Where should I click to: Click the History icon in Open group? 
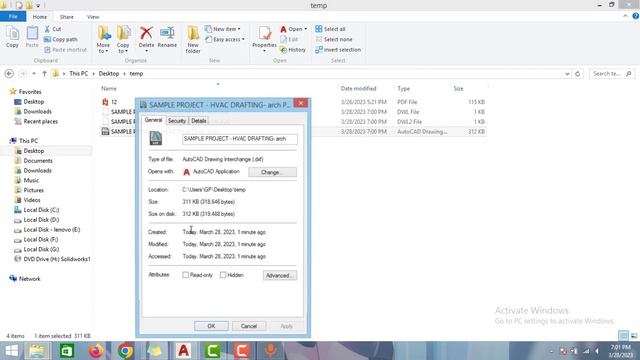click(293, 50)
